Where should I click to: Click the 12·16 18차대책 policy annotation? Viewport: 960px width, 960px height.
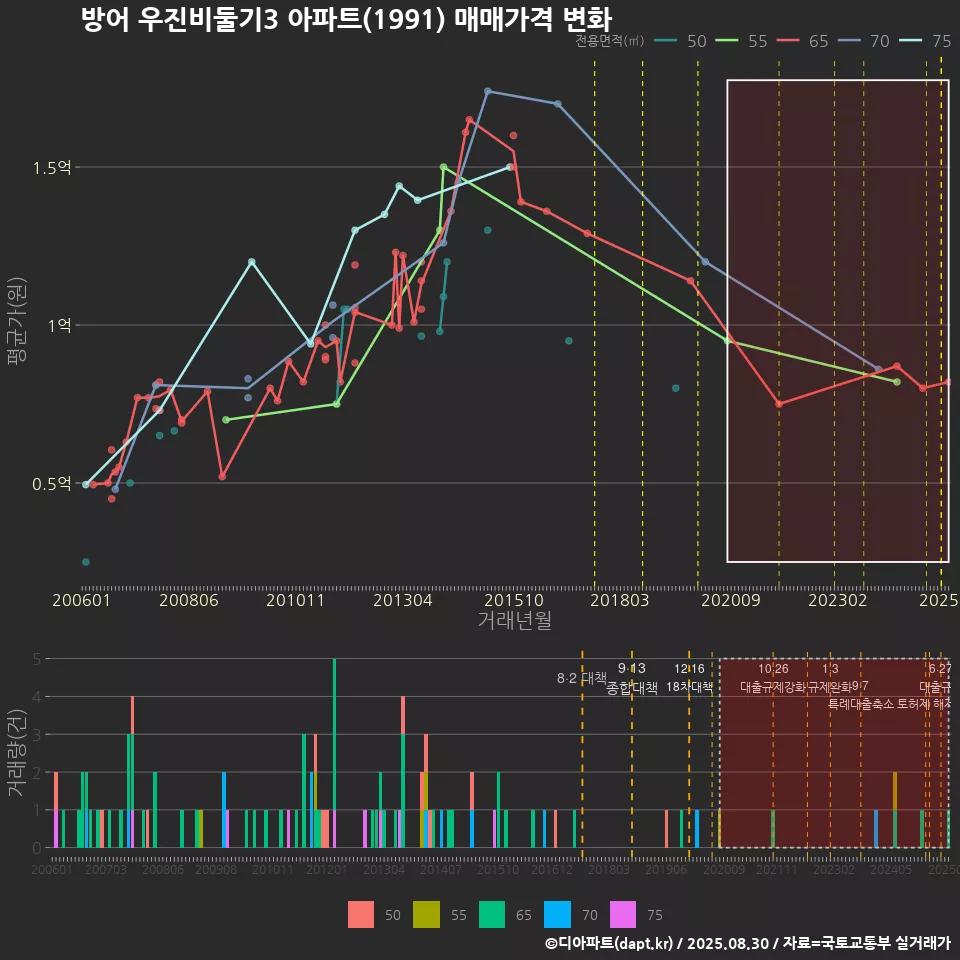point(689,678)
